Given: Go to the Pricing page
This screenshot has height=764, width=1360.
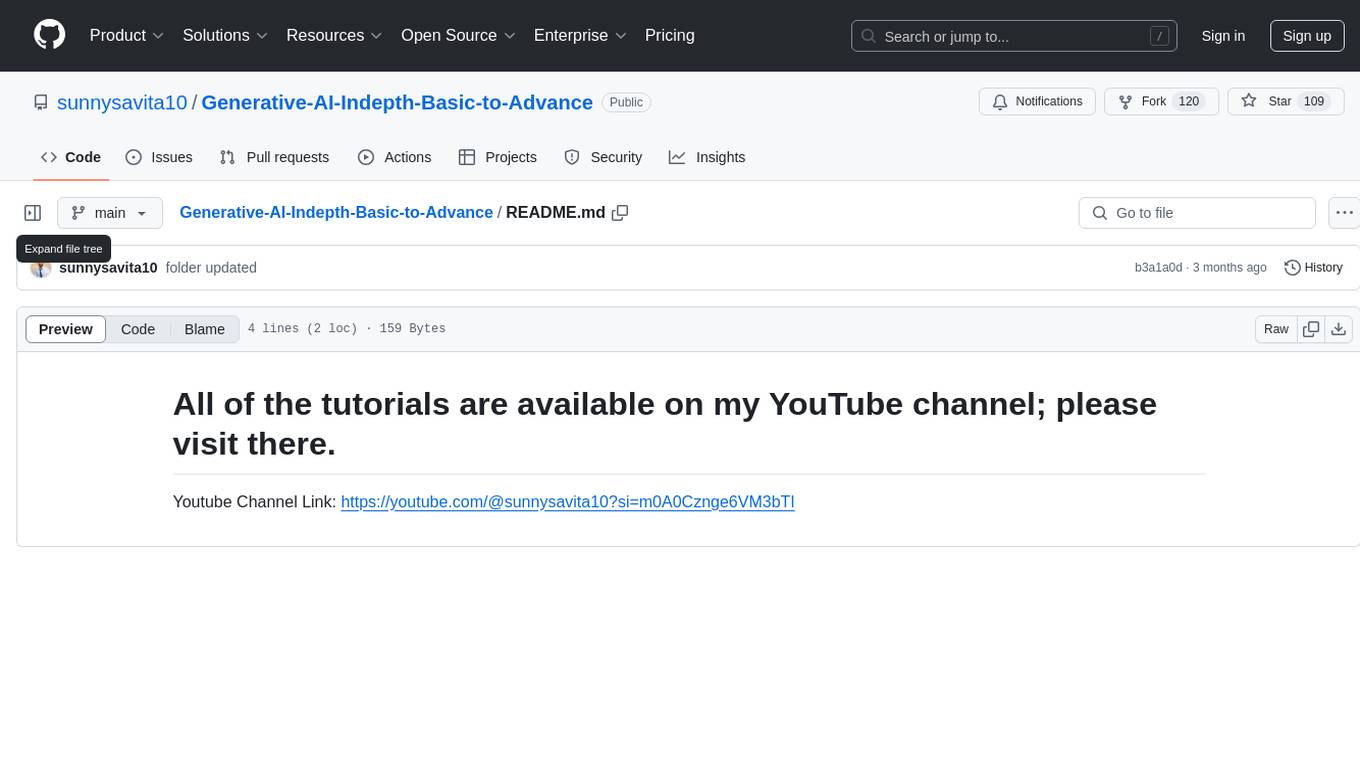Looking at the screenshot, I should coord(670,35).
